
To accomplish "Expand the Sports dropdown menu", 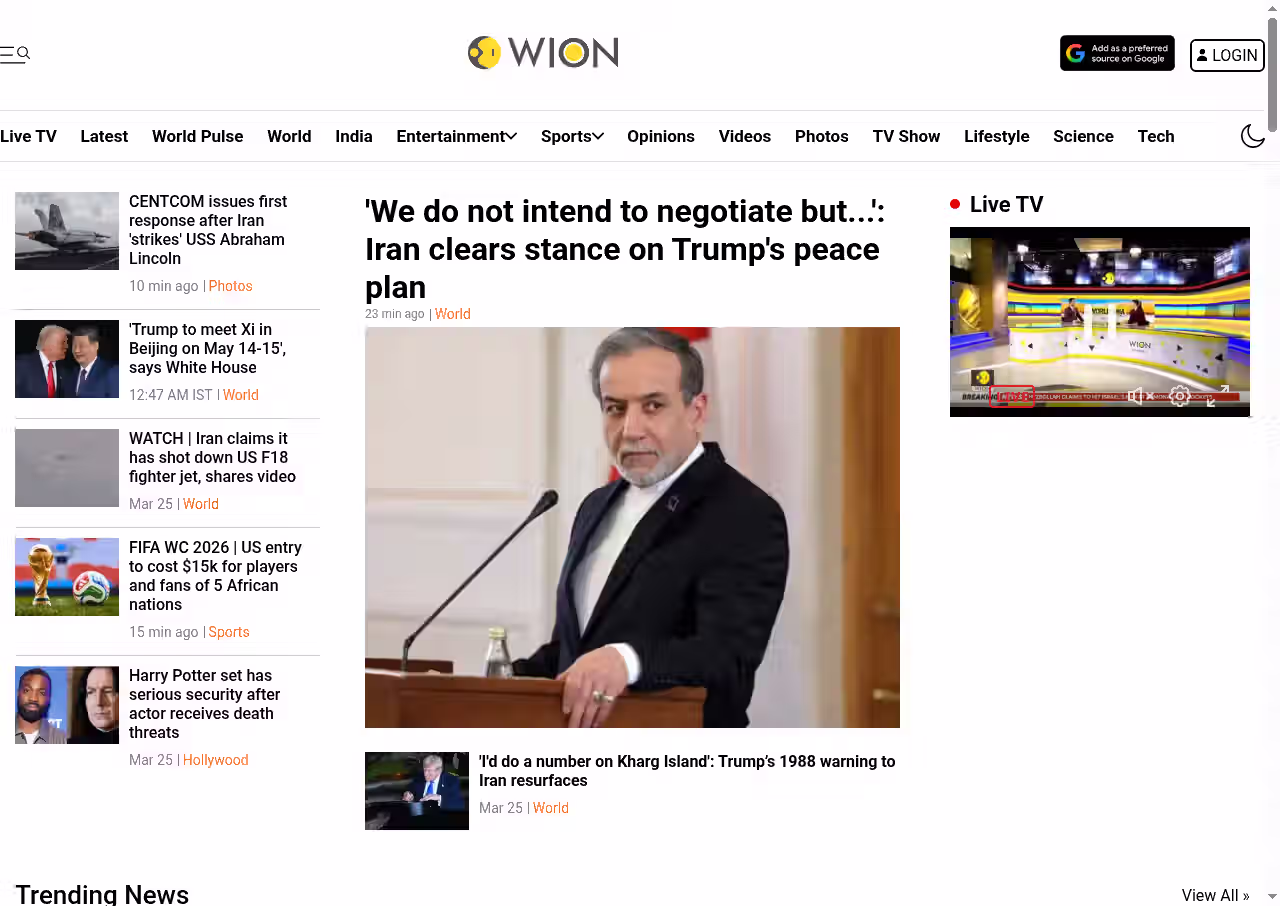I will [572, 136].
